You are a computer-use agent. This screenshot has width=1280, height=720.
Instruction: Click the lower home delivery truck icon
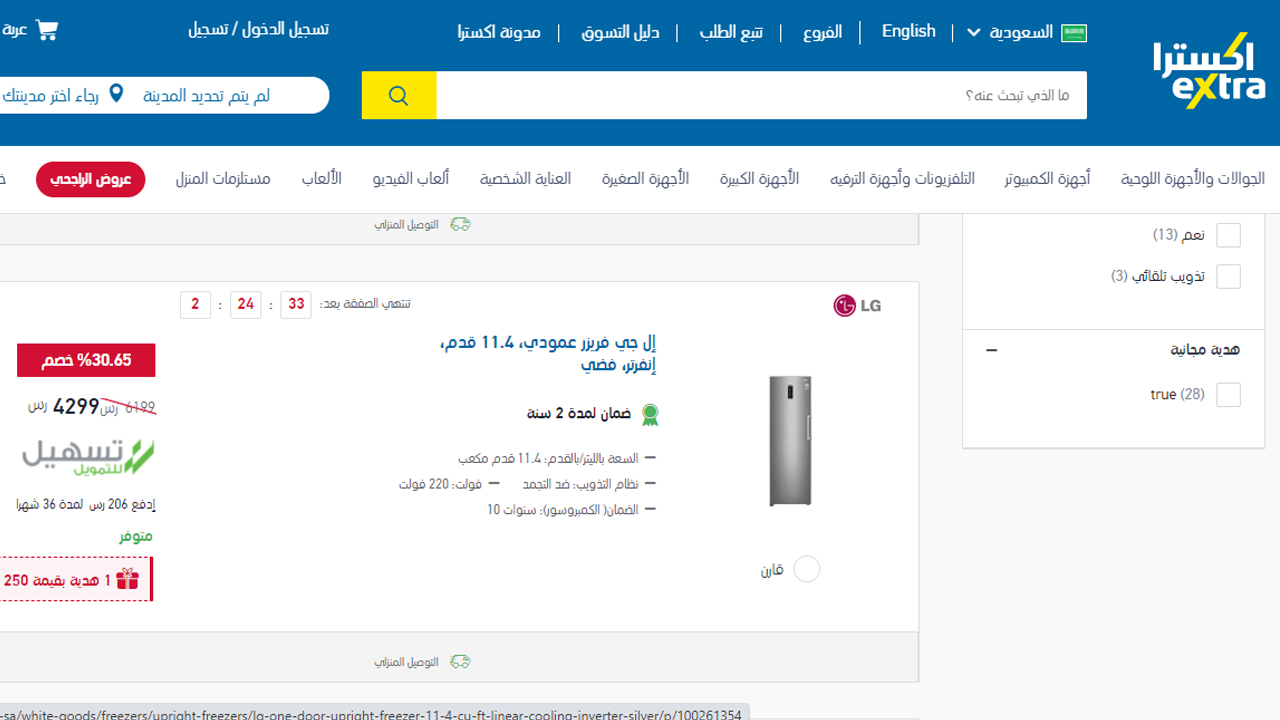(460, 662)
